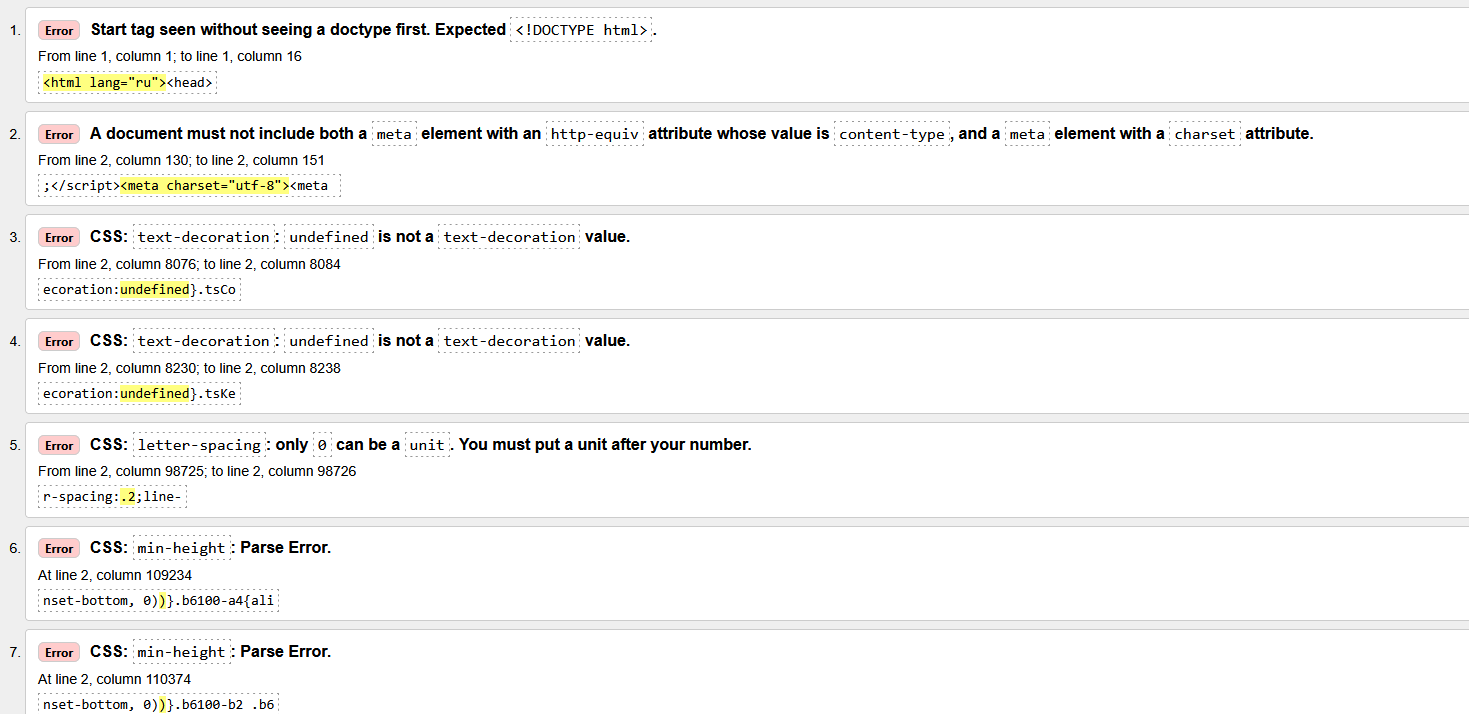Click the highlighted <meta charset="utf-8"> snippet
The height and width of the screenshot is (714, 1469).
click(x=204, y=186)
